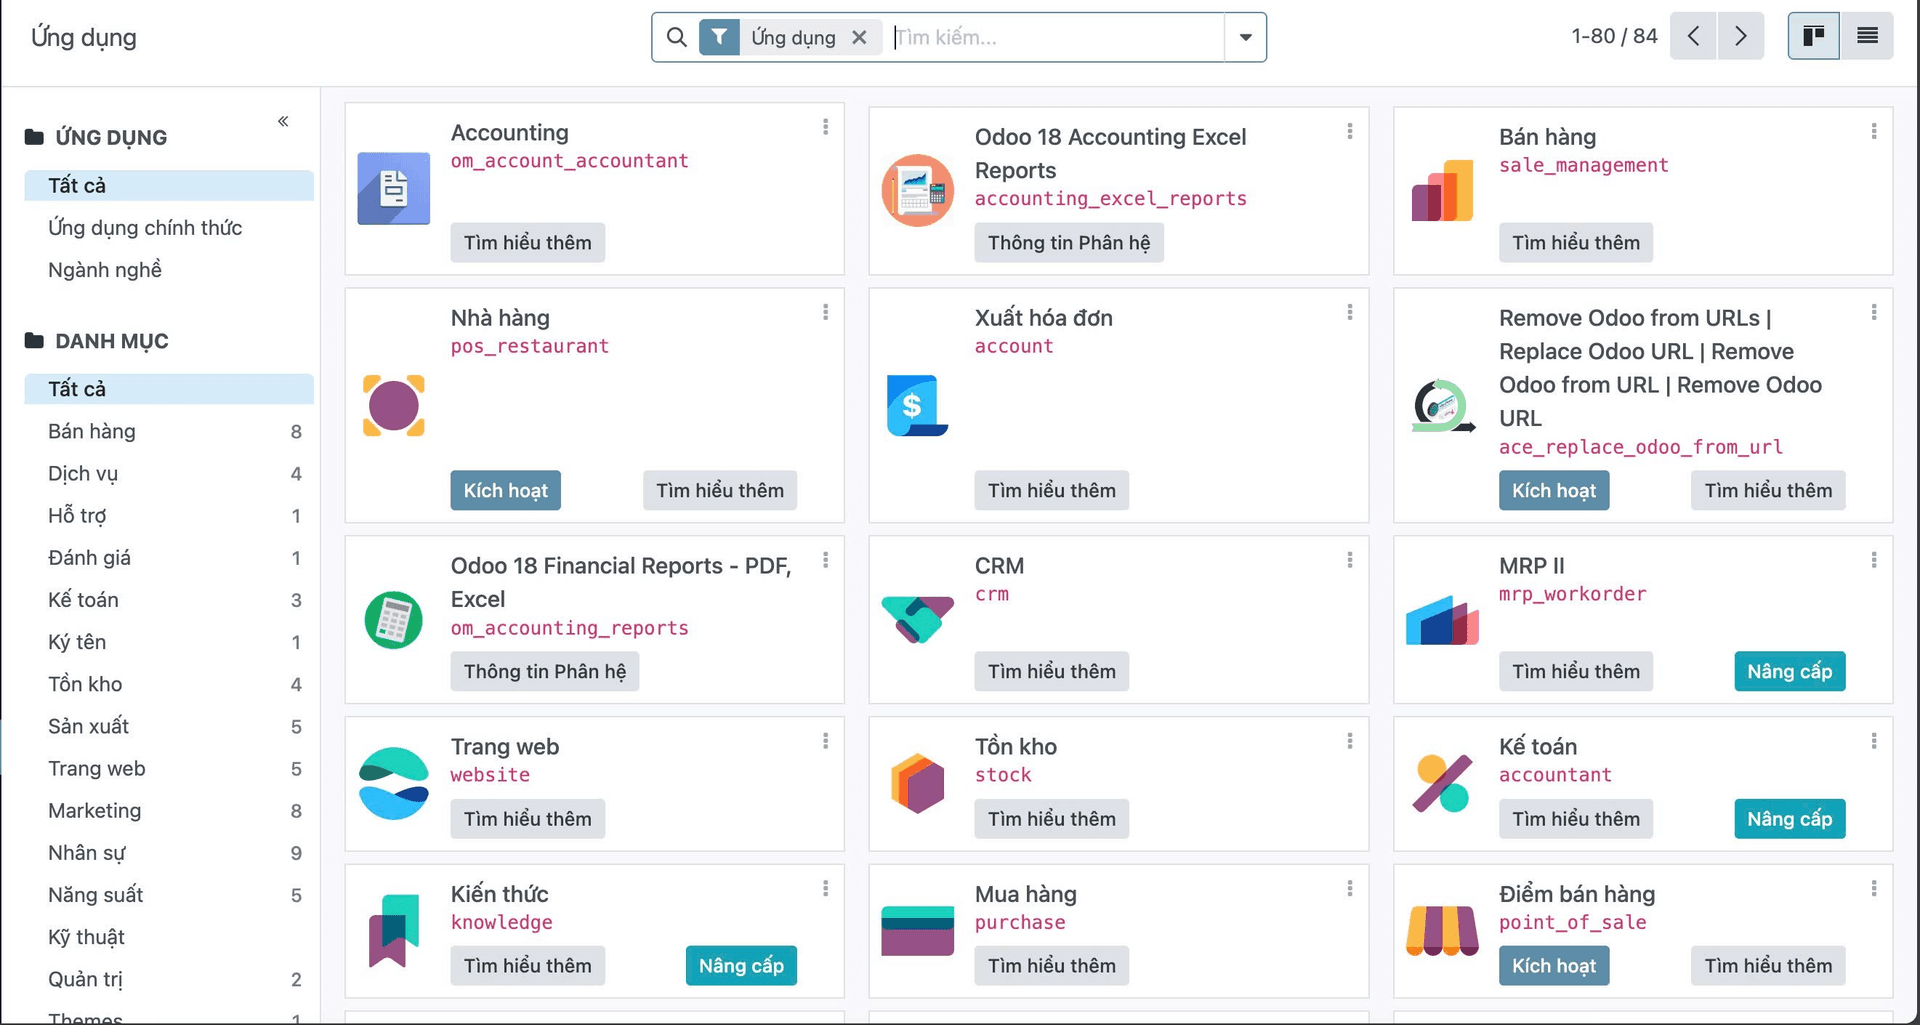This screenshot has width=1920, height=1025.
Task: Open the kebab menu on the MRP II card
Action: [x=1874, y=560]
